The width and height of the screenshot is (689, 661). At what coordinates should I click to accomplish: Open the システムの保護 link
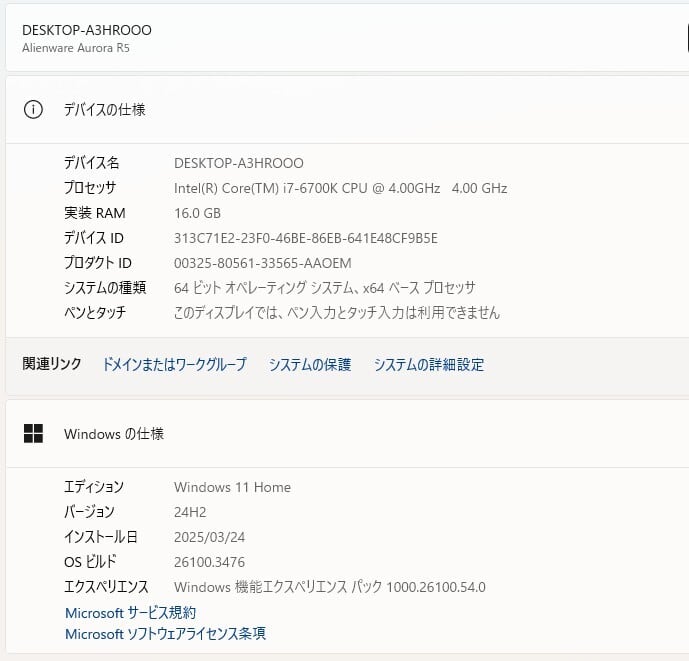[310, 365]
